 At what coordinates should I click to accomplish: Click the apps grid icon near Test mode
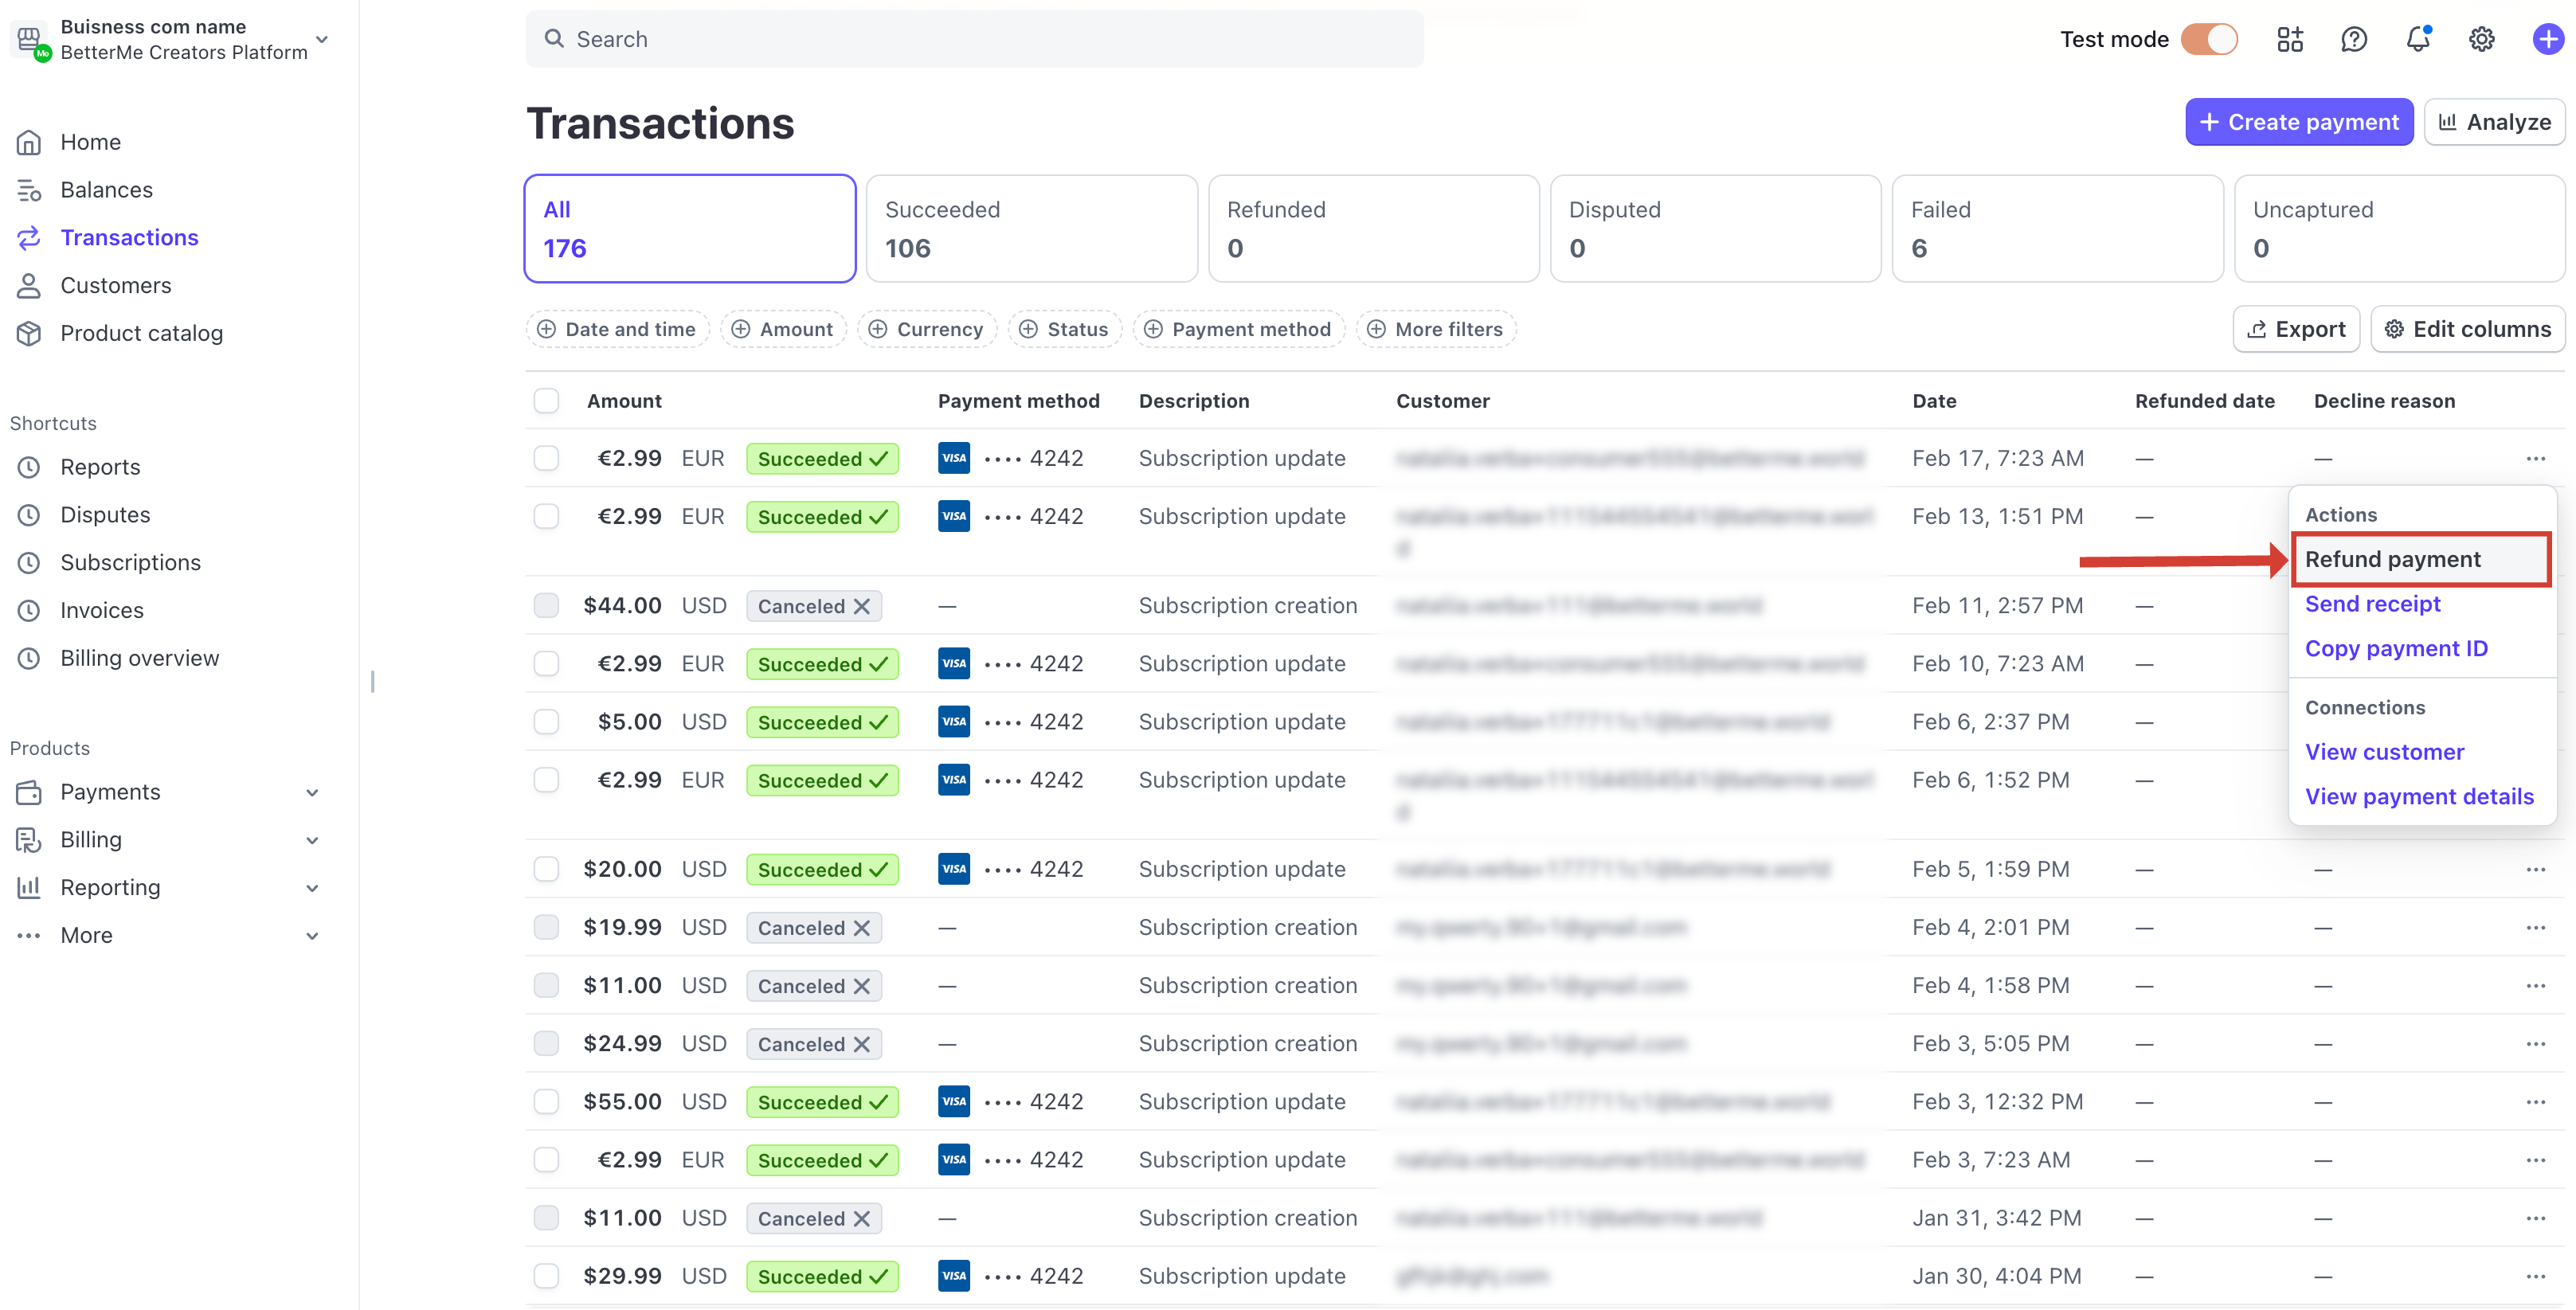(x=2290, y=39)
